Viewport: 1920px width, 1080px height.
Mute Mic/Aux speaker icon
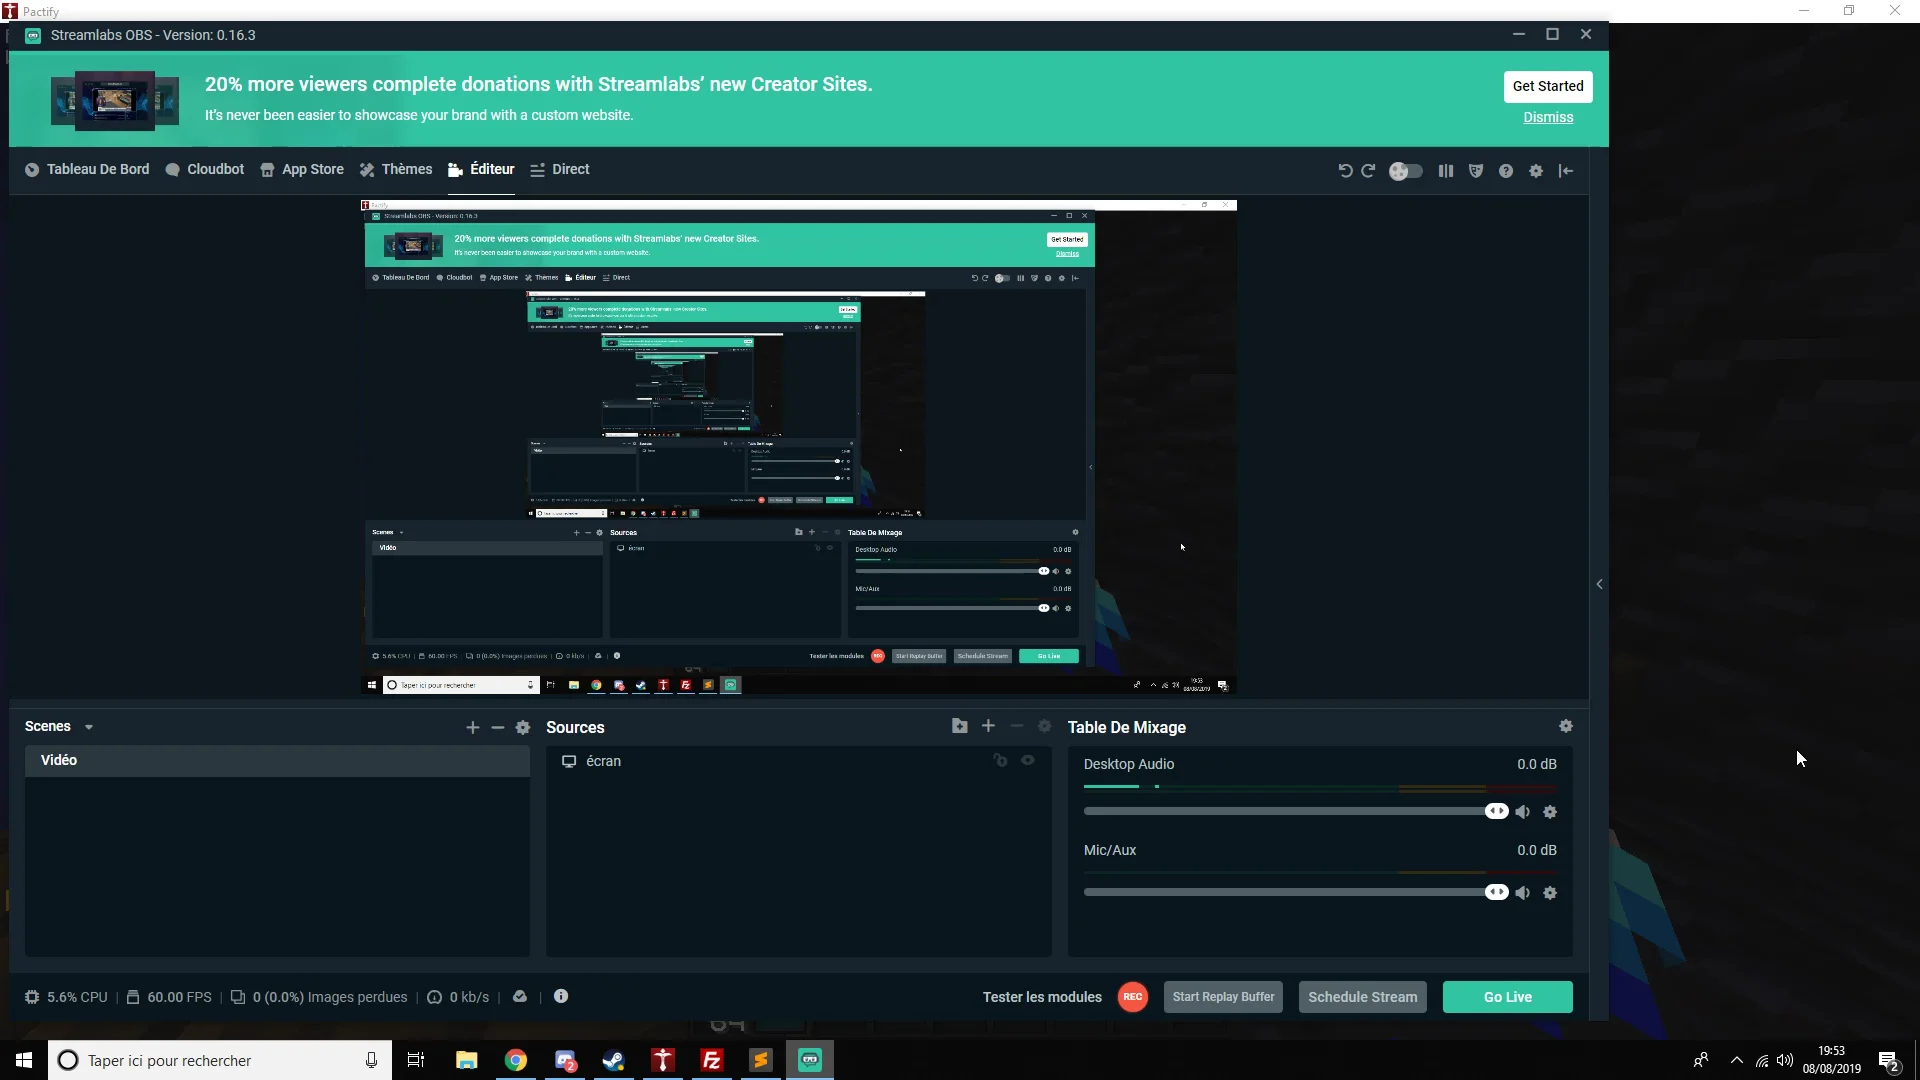click(1522, 893)
